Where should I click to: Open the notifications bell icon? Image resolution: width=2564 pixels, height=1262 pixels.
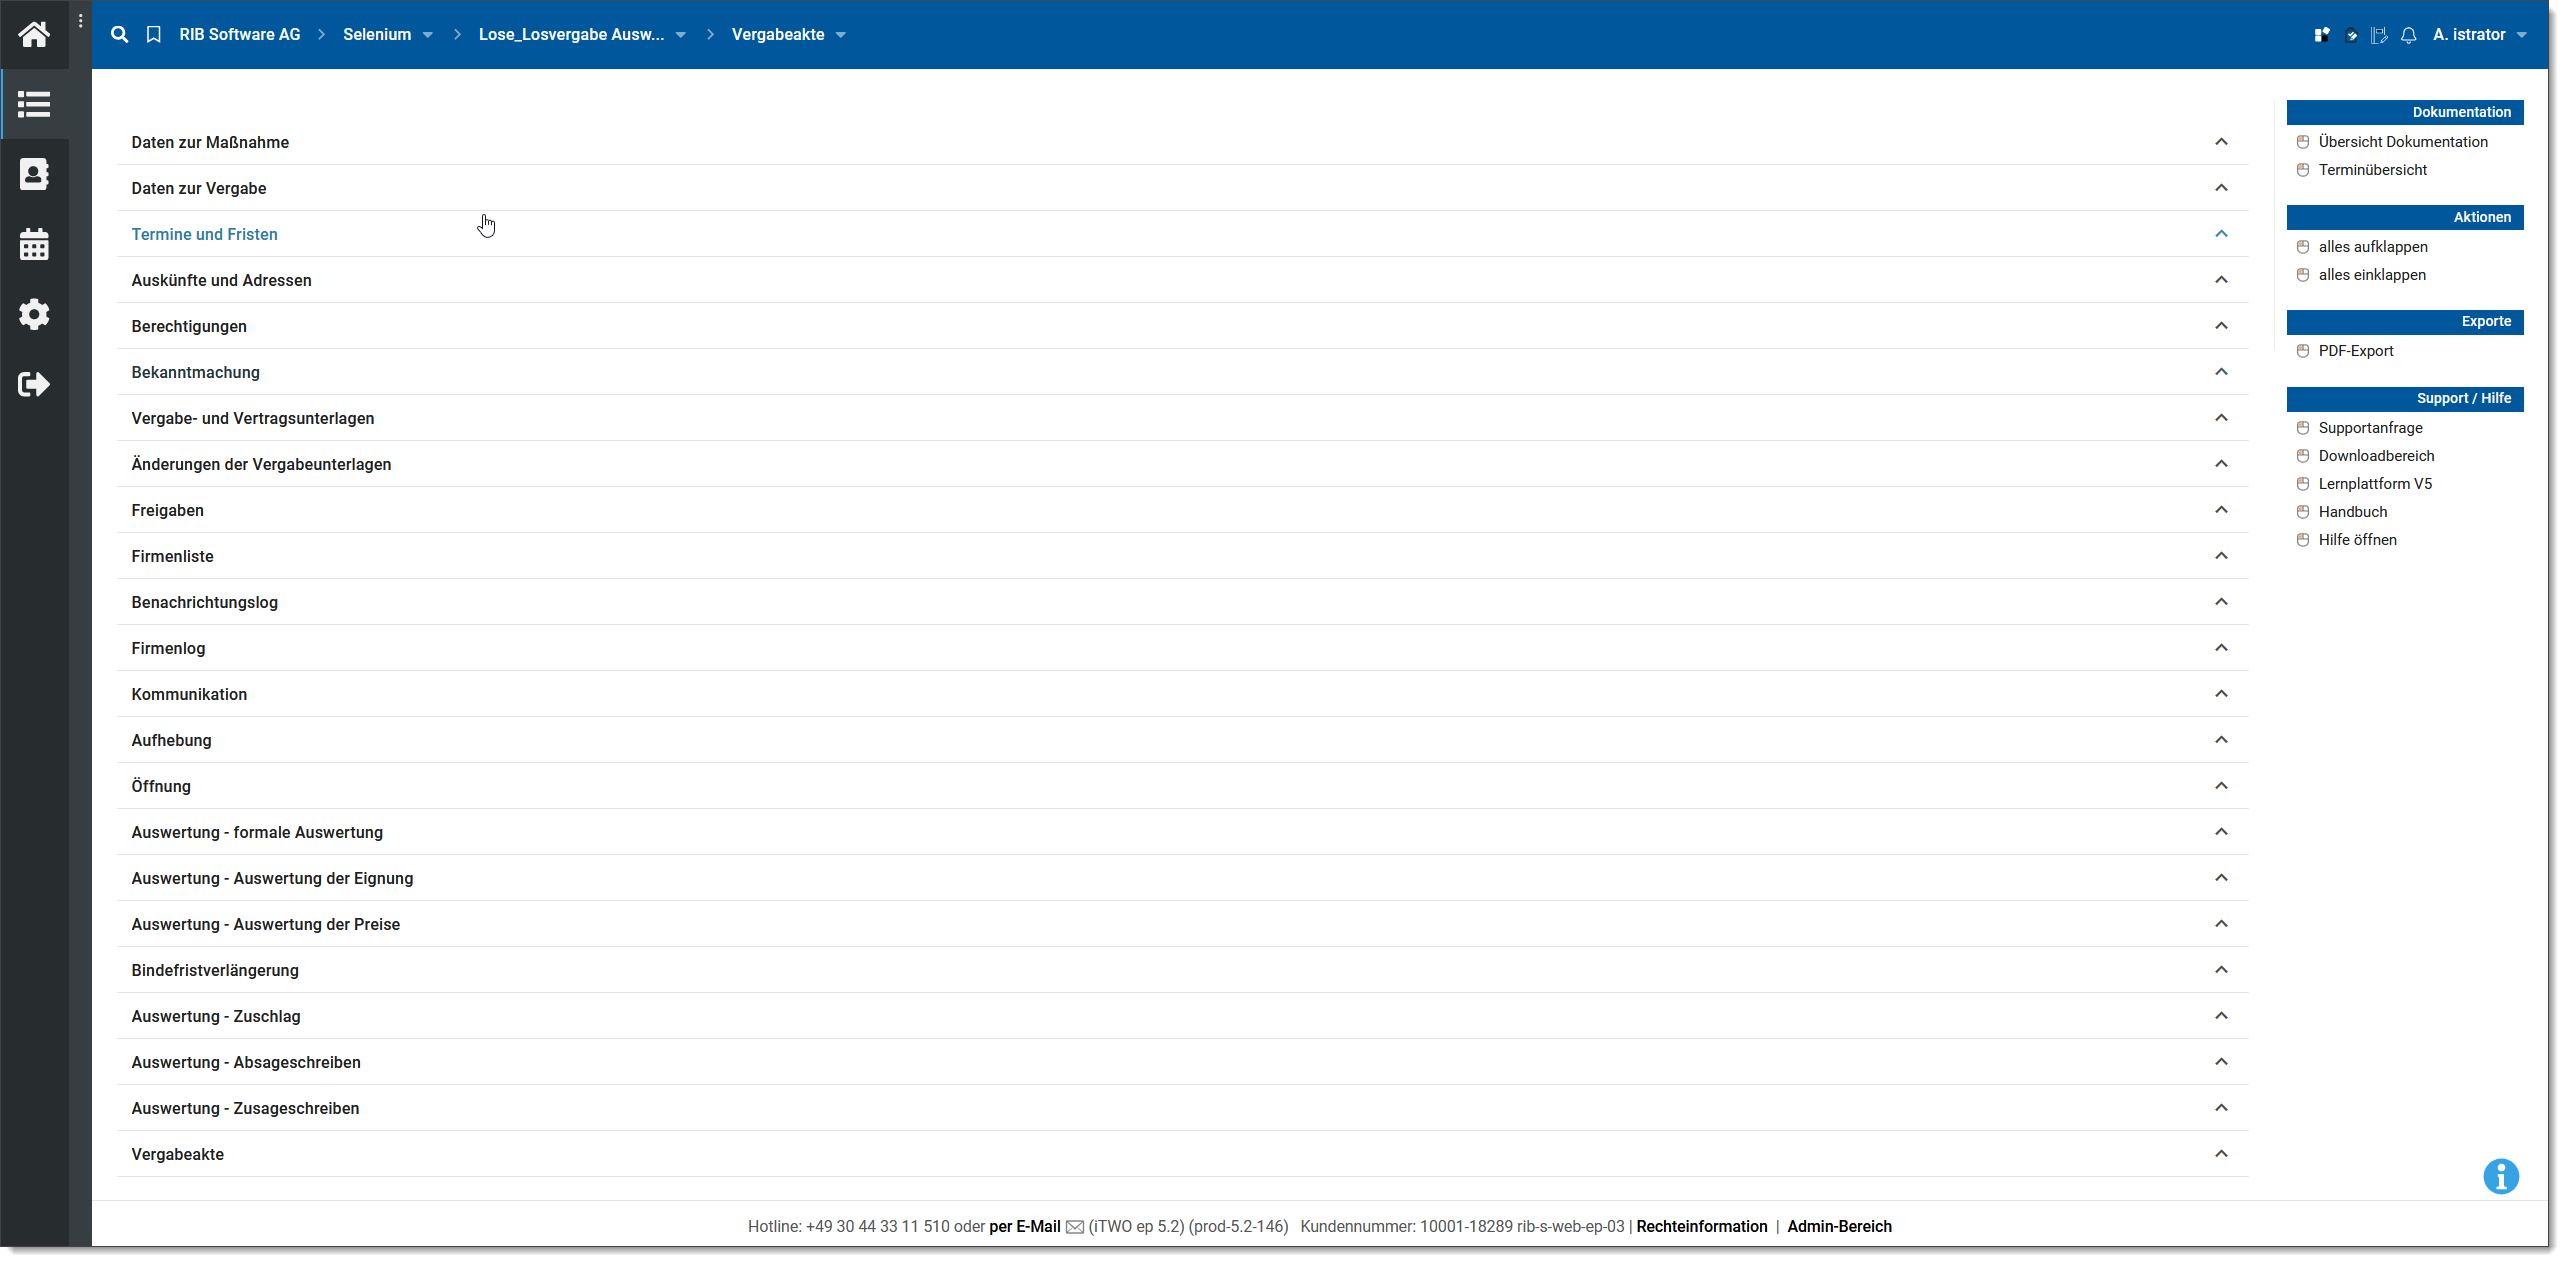[2408, 35]
